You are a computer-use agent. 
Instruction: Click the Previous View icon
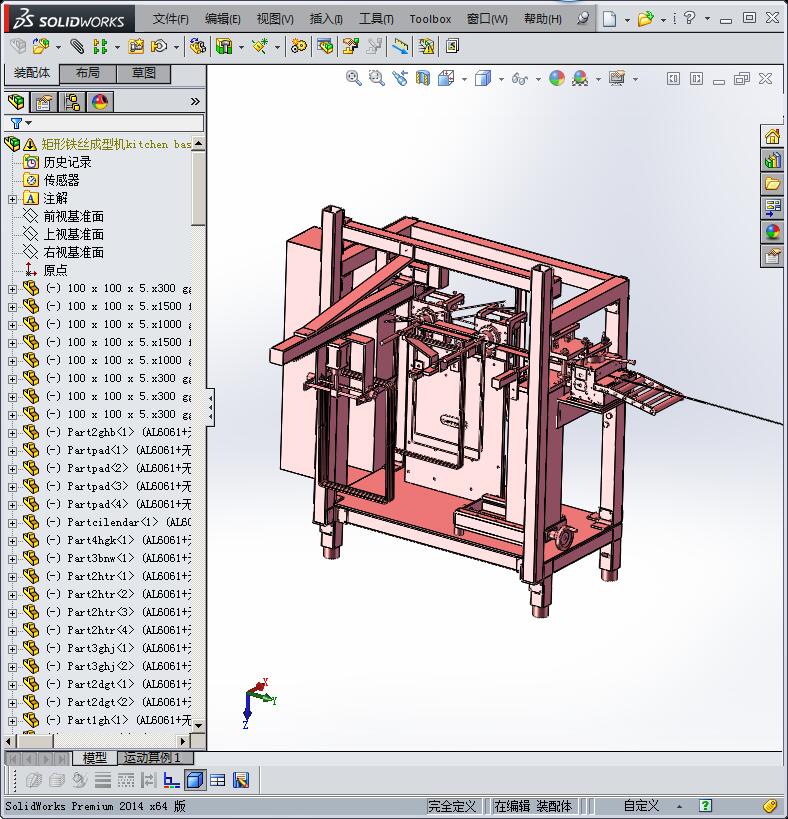(x=400, y=78)
